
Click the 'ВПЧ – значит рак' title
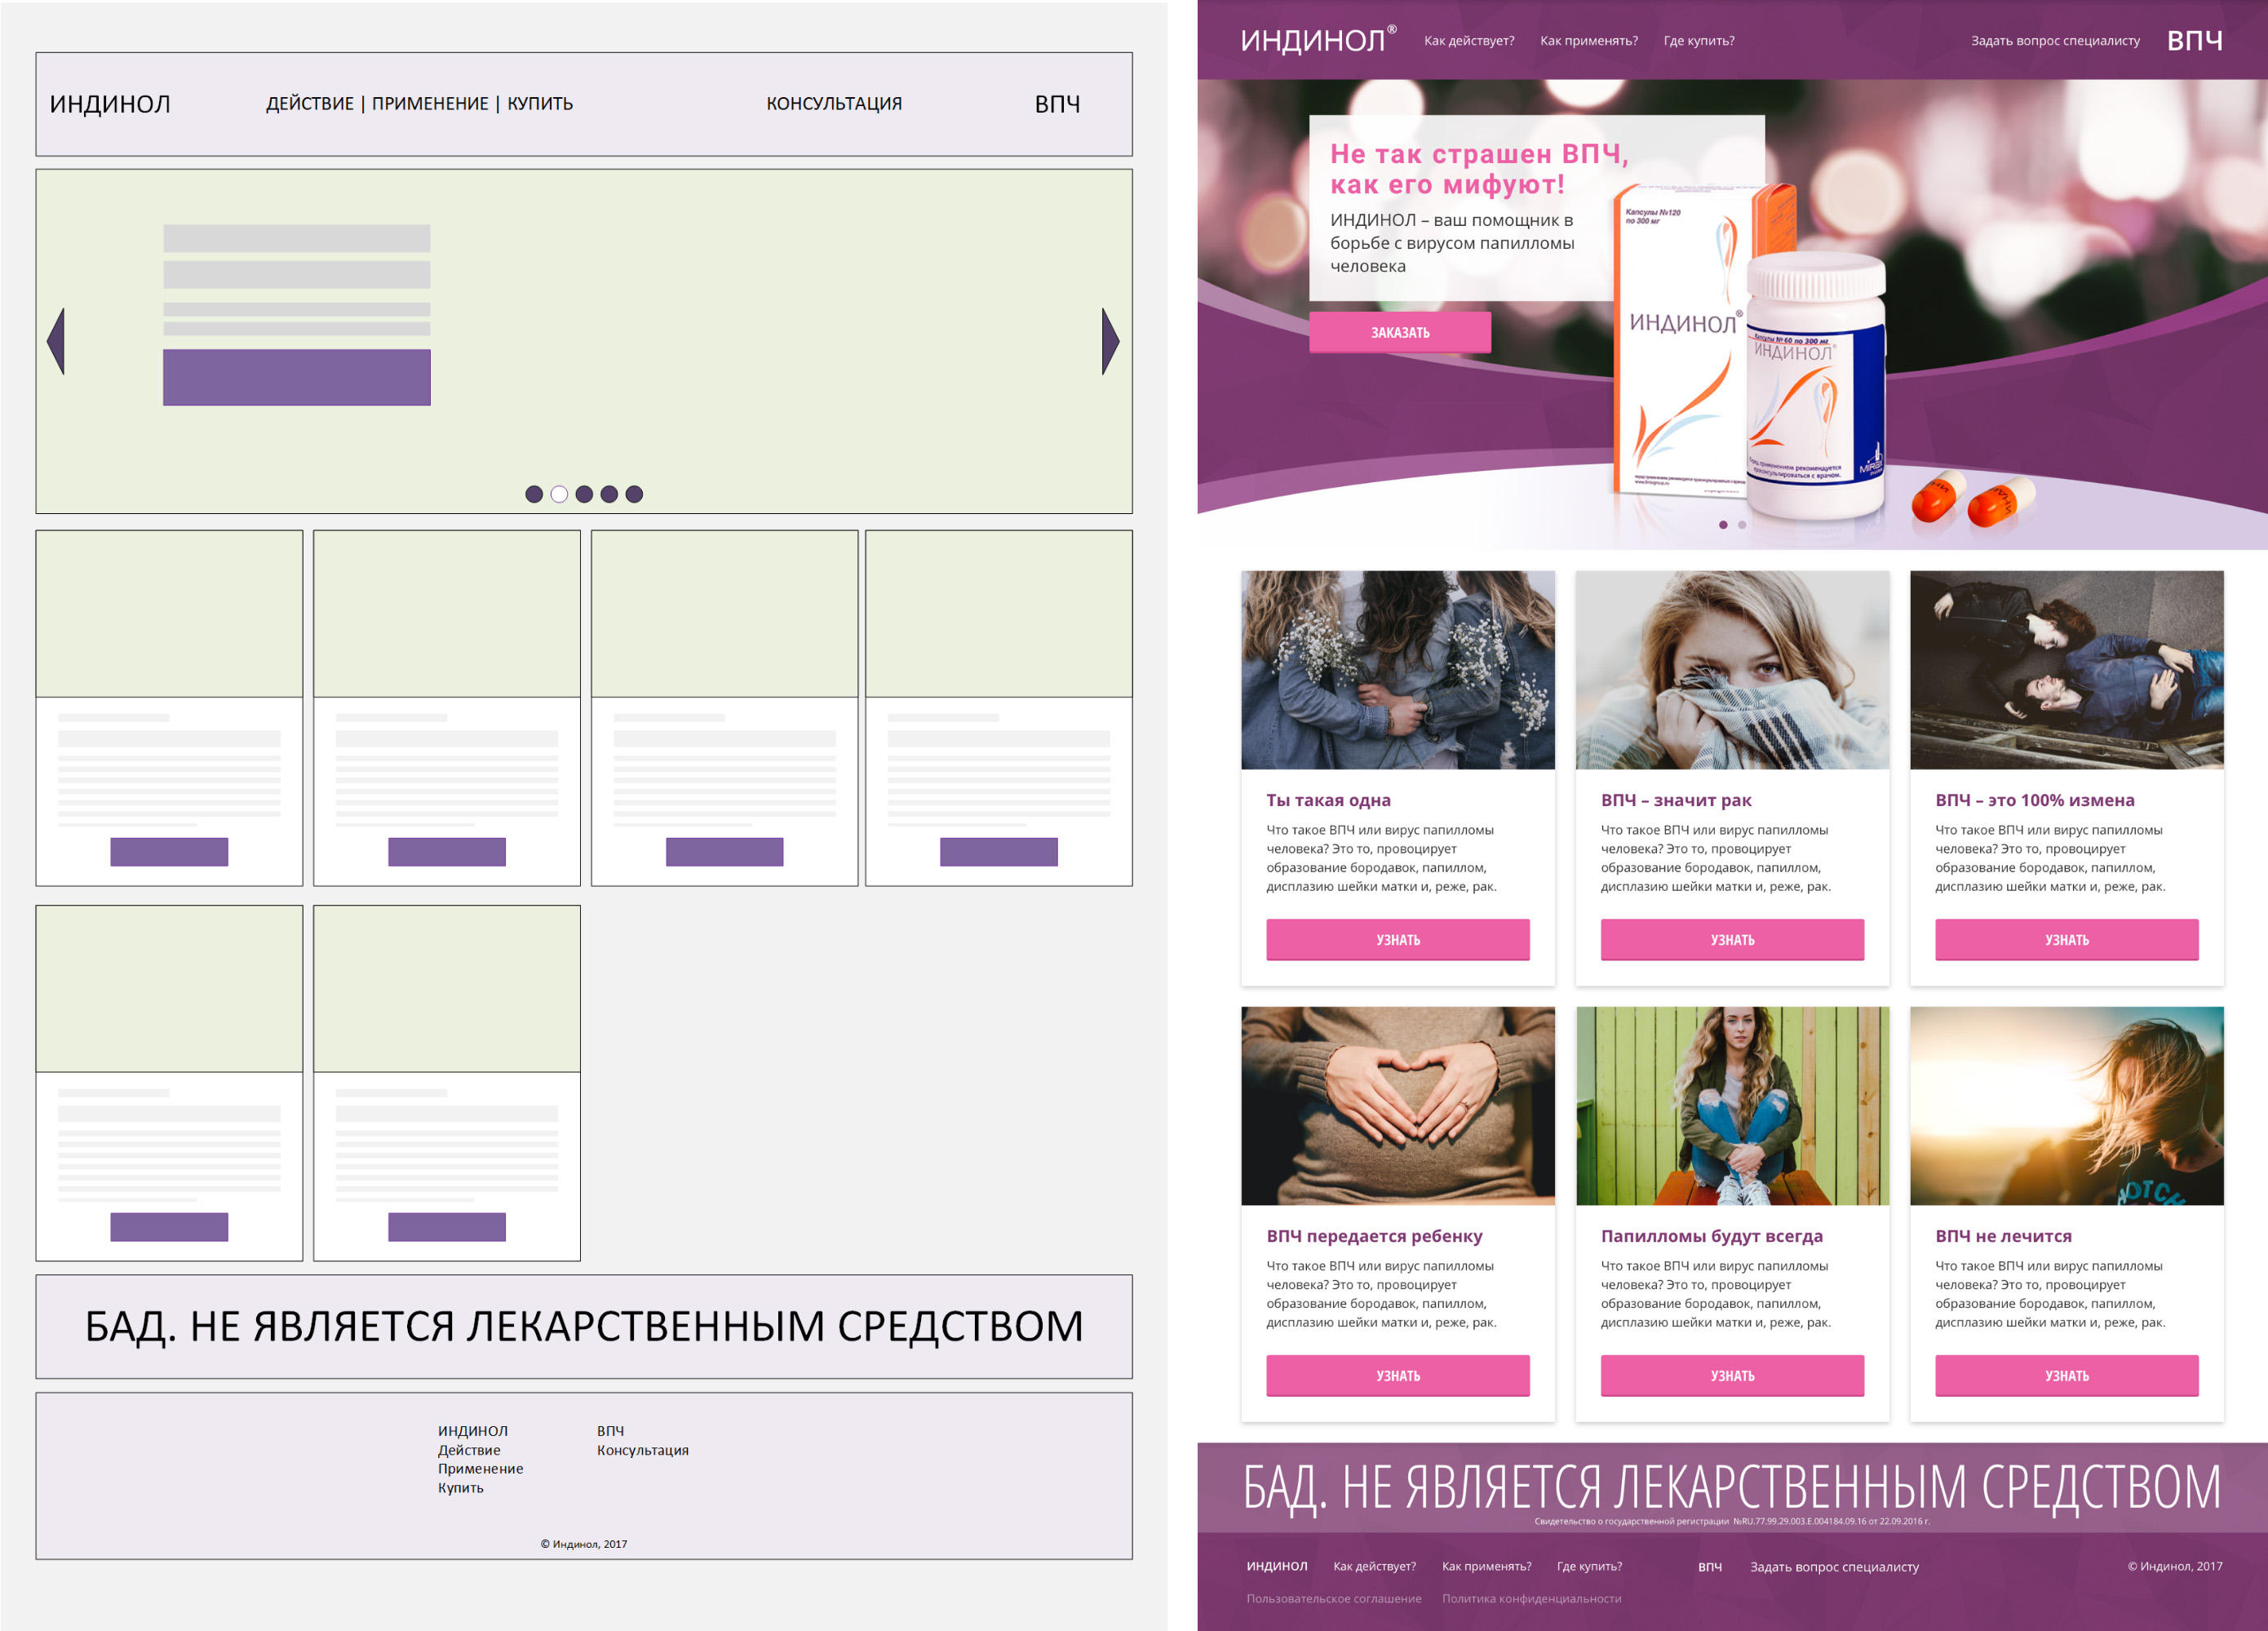[1676, 800]
